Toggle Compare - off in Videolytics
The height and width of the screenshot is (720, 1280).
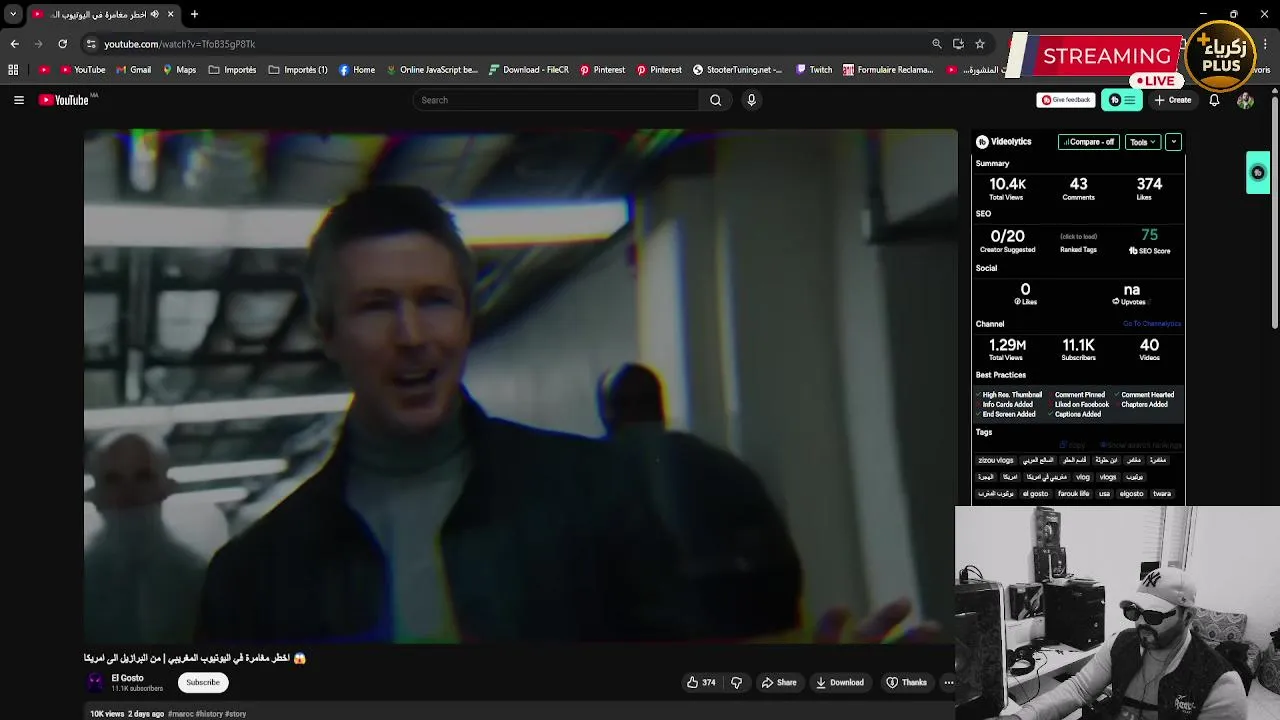coord(1089,142)
